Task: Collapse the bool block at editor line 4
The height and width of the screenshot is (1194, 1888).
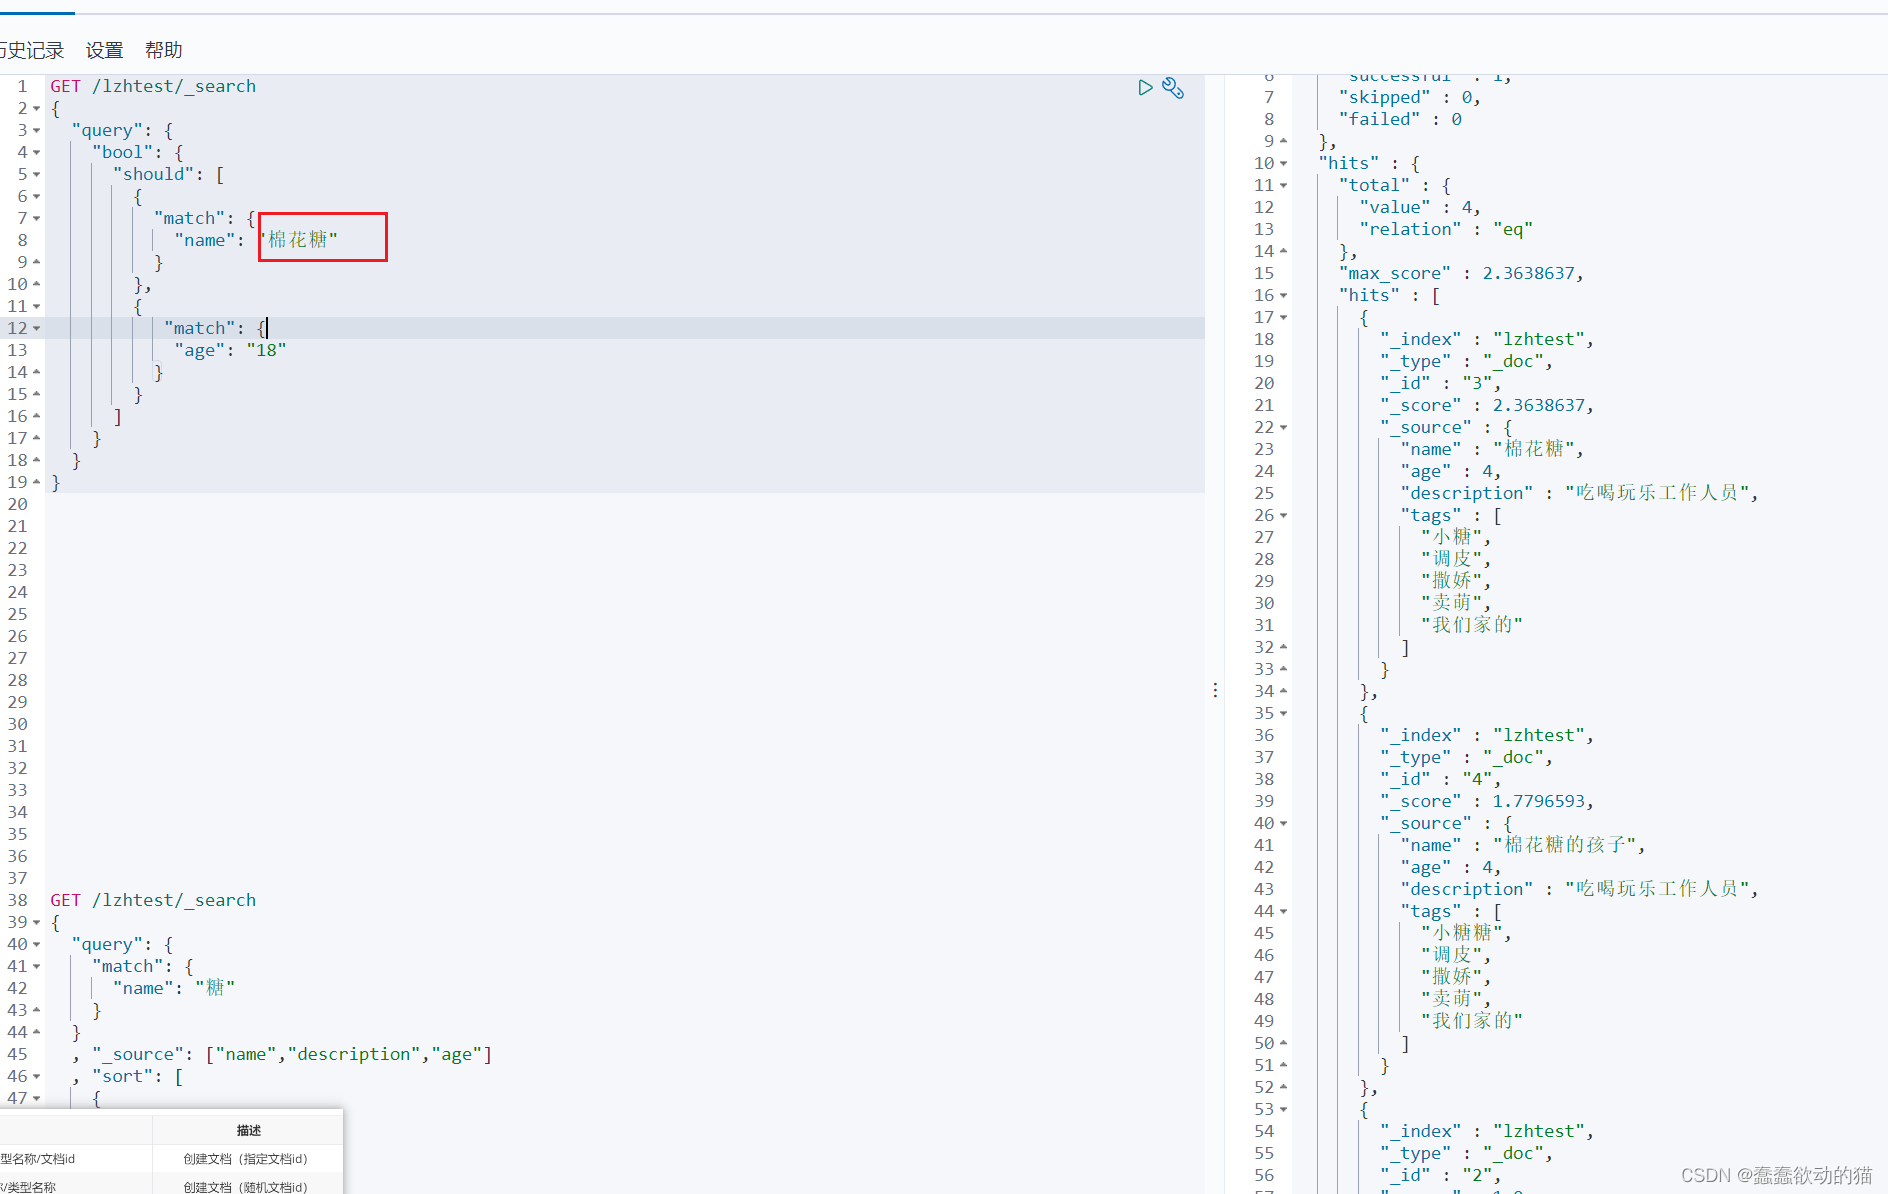Action: [37, 153]
